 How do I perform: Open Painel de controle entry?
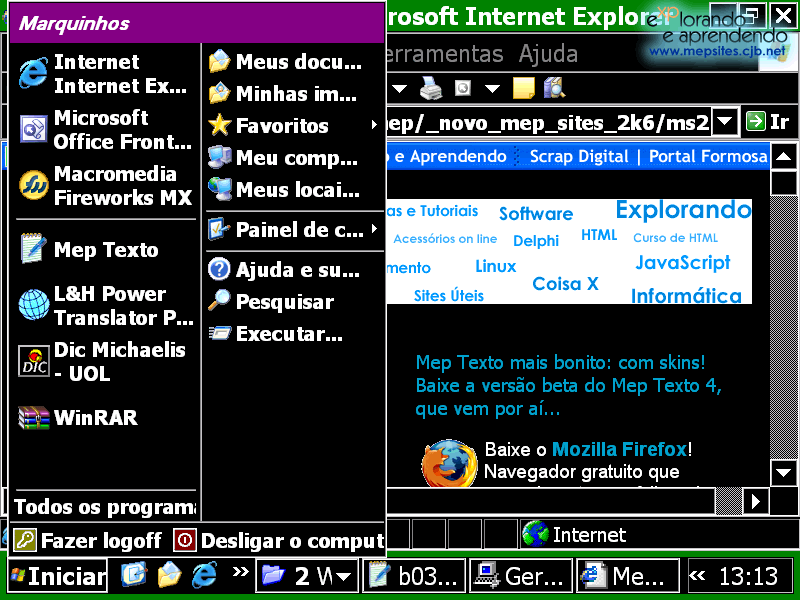coord(294,230)
